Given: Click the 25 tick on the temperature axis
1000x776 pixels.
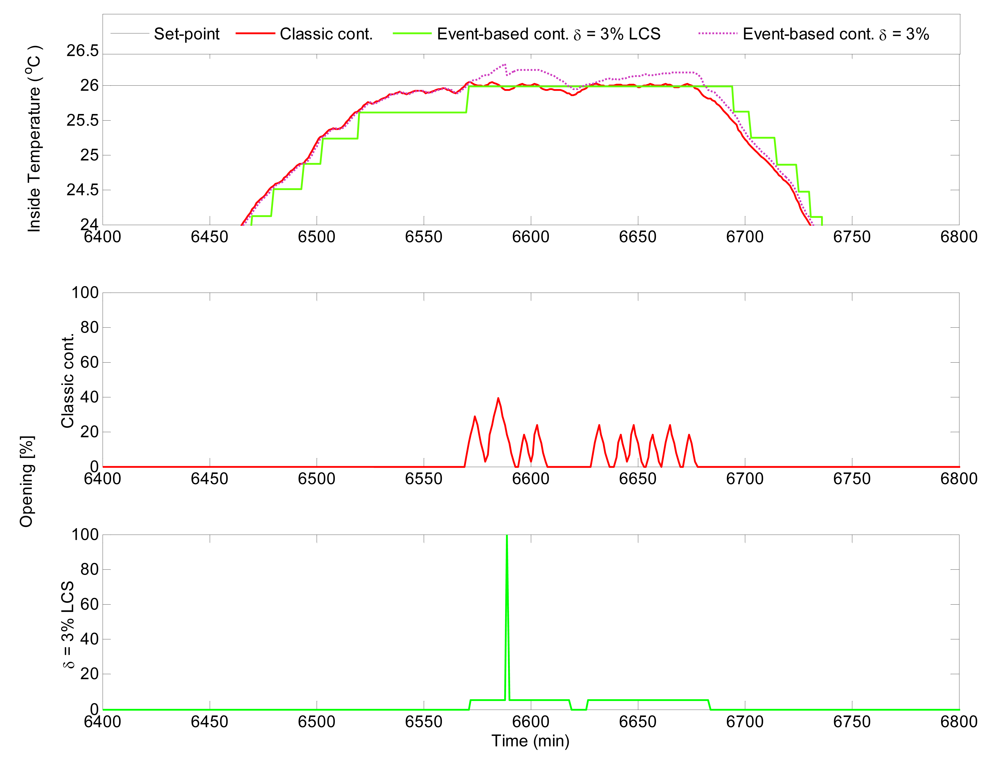Looking at the screenshot, I should pyautogui.click(x=90, y=156).
